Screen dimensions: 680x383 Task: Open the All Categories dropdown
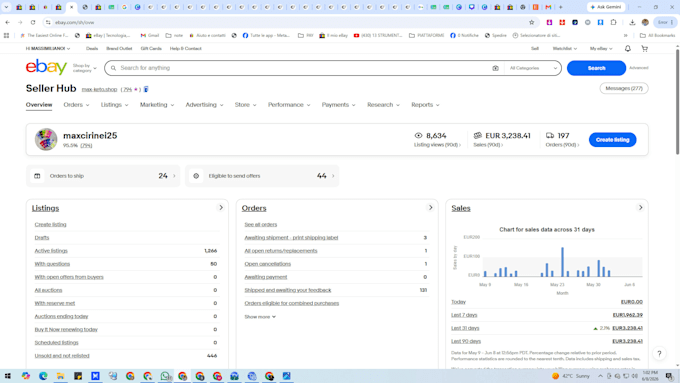(533, 68)
